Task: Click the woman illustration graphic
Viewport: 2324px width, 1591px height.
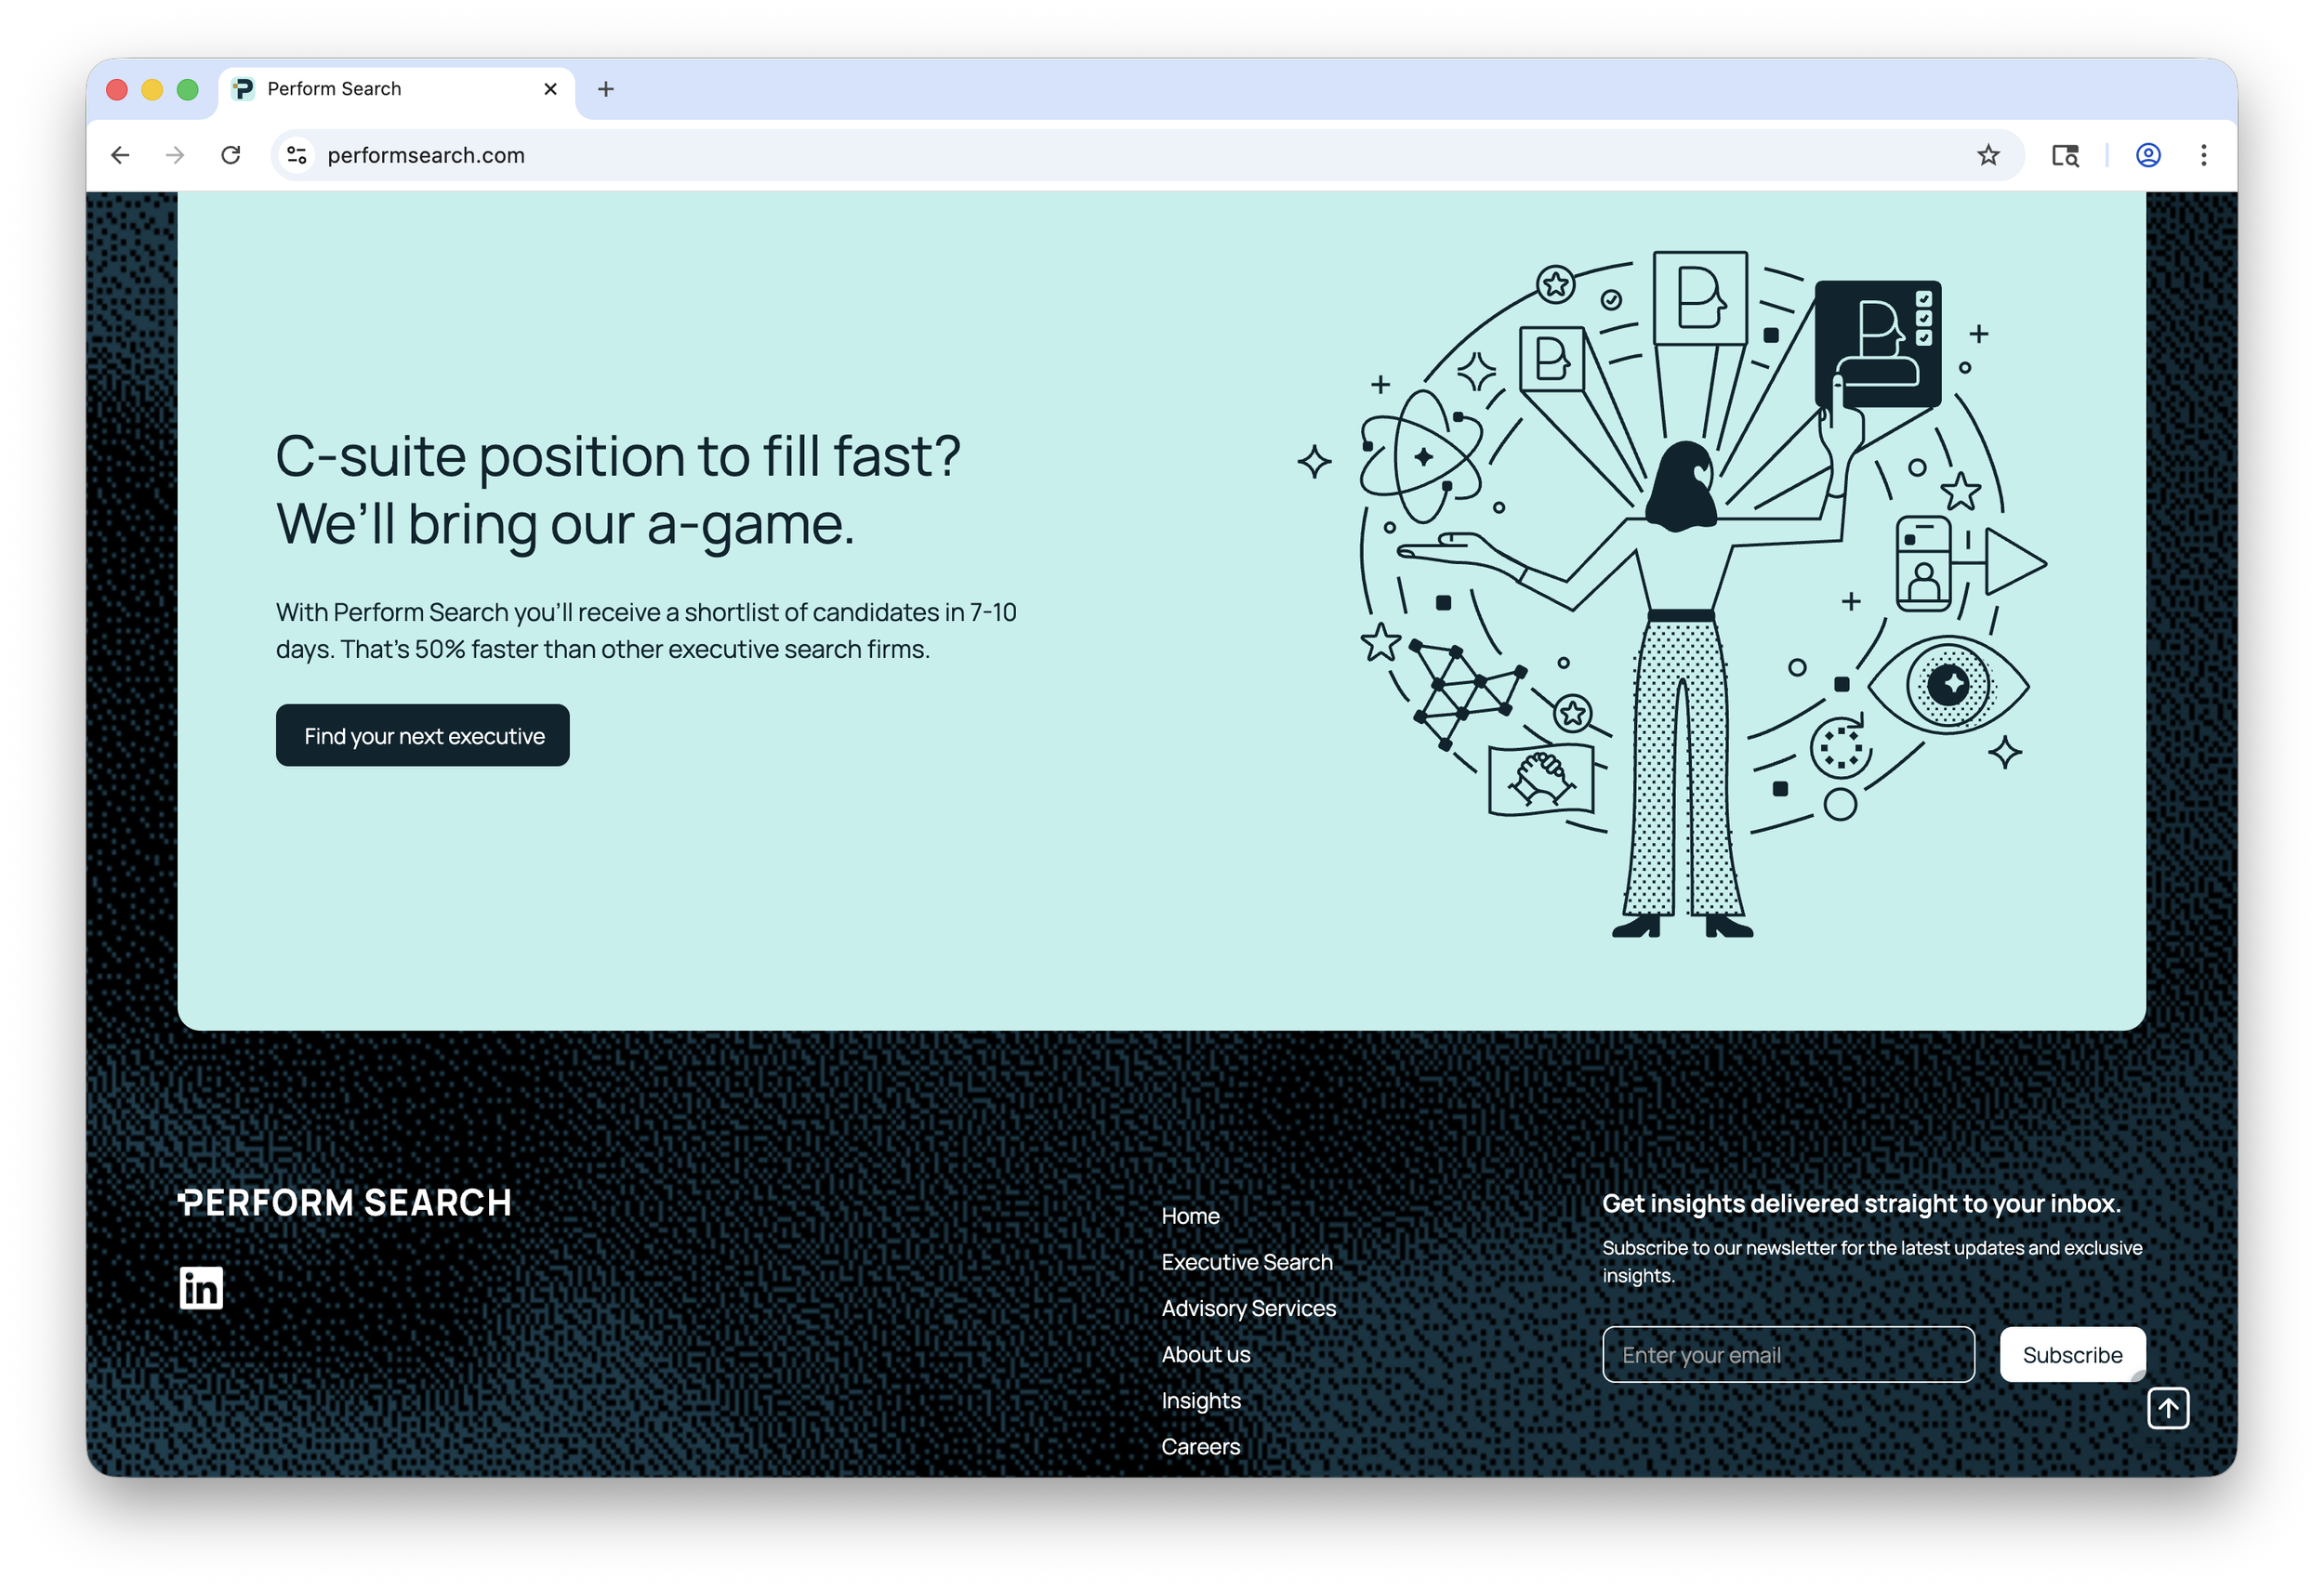Action: [1672, 593]
